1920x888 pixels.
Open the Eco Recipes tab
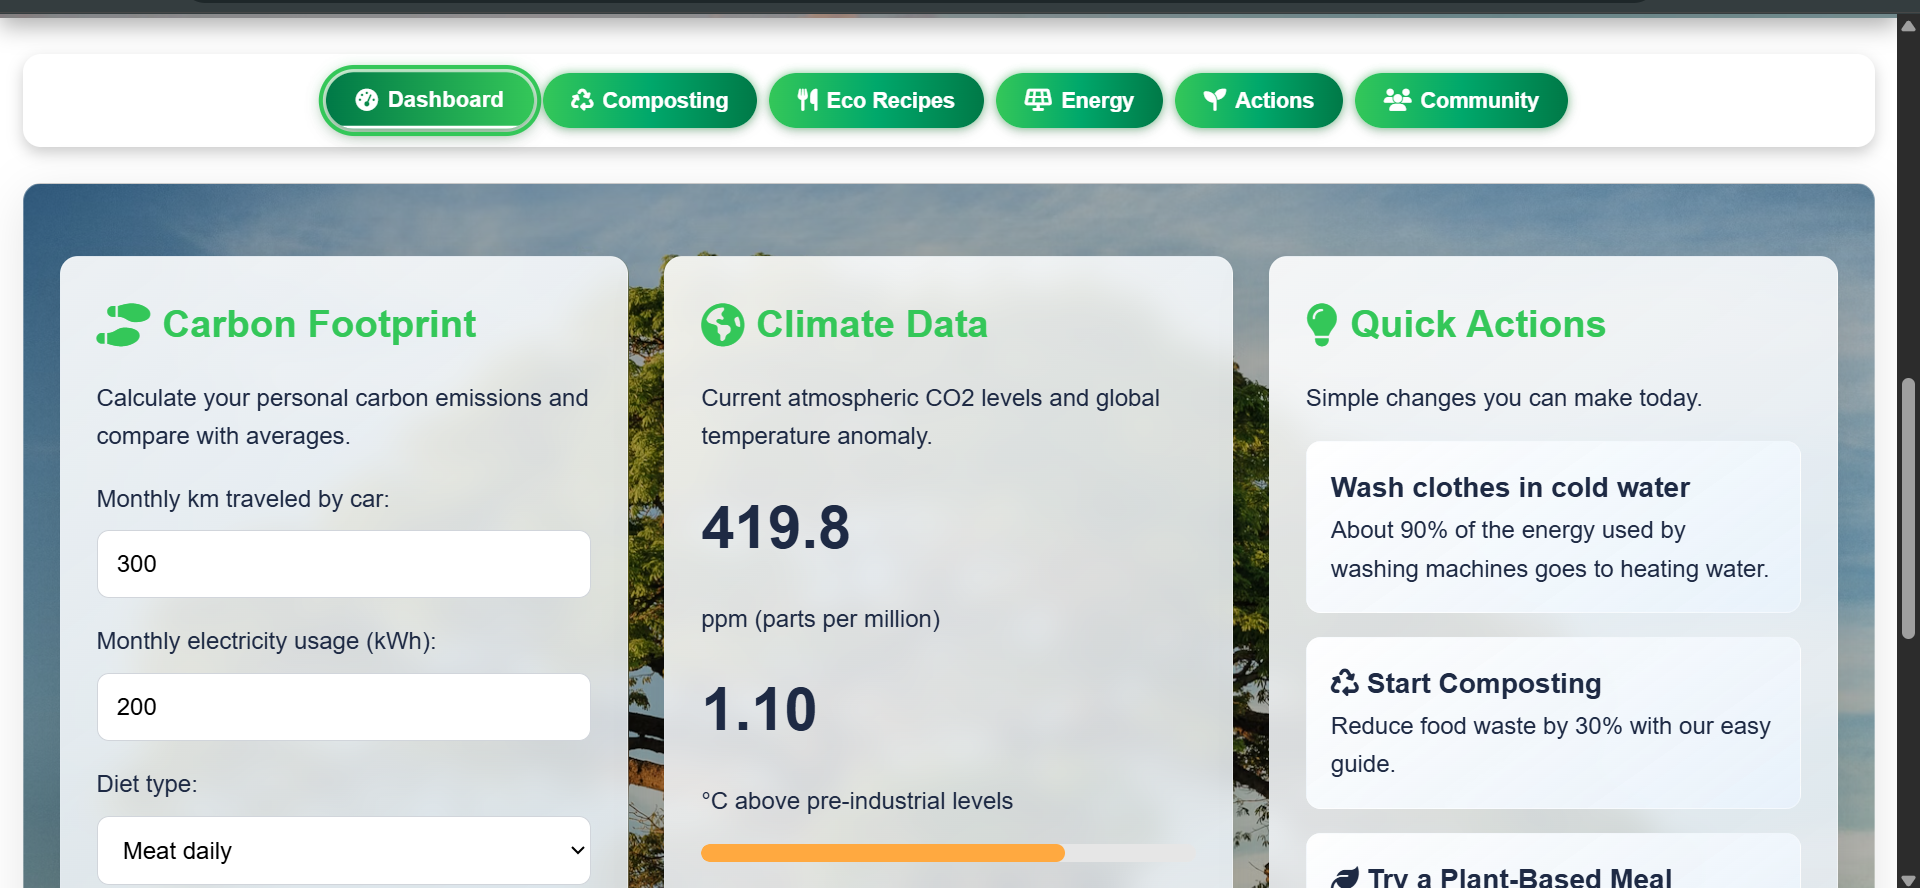pyautogui.click(x=876, y=100)
